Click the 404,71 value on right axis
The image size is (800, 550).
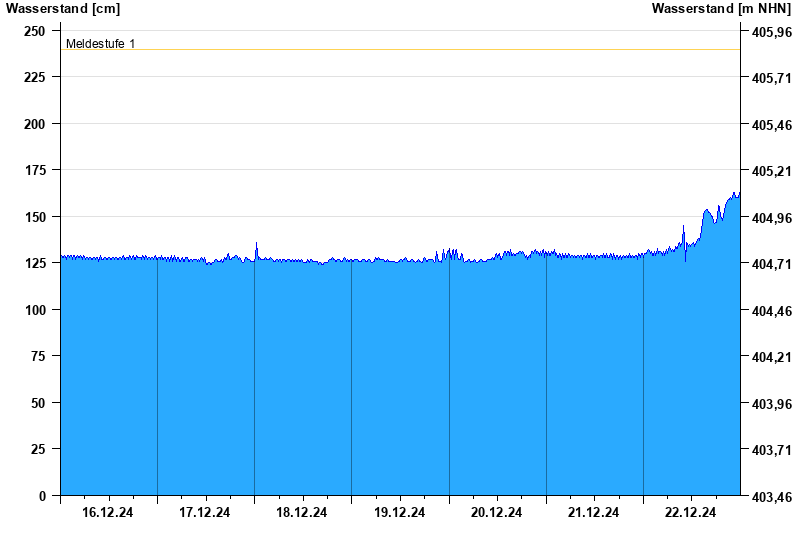[771, 265]
